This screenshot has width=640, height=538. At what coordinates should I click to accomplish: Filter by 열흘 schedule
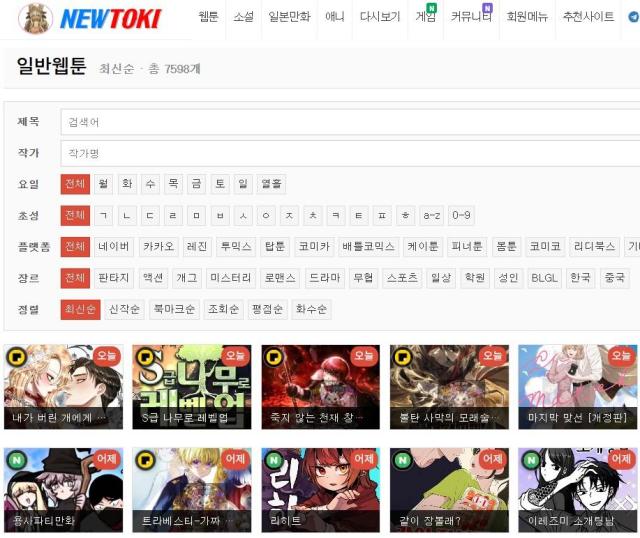click(271, 184)
